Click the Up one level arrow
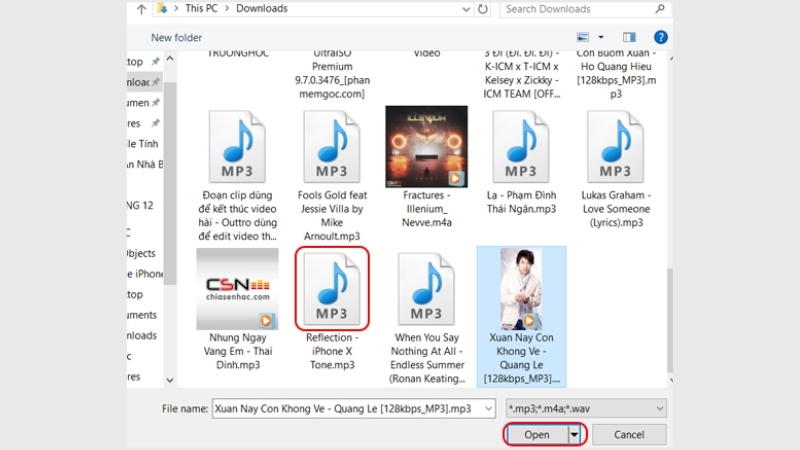Viewport: 800px width, 450px height. pyautogui.click(x=140, y=9)
